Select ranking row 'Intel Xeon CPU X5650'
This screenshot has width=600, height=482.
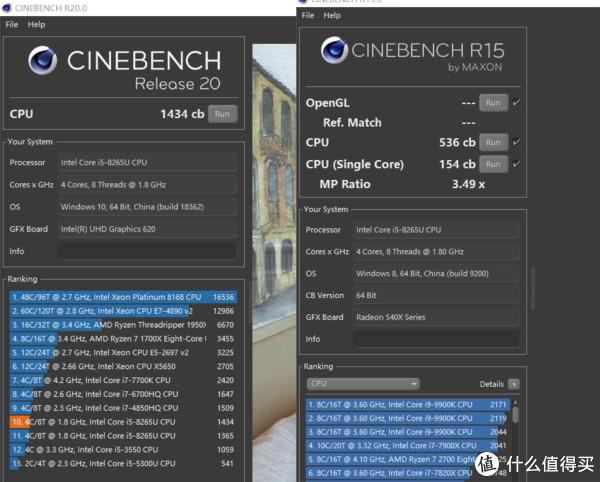[123, 366]
